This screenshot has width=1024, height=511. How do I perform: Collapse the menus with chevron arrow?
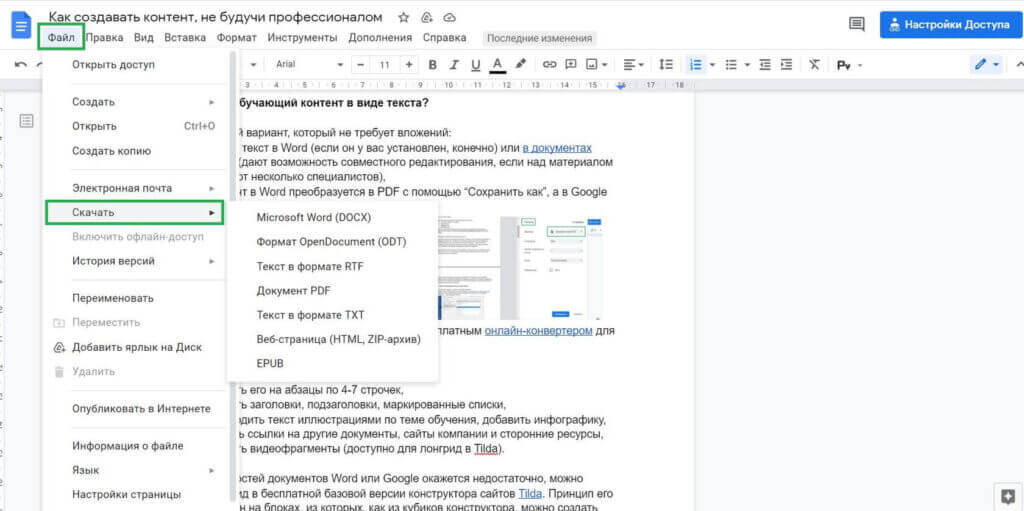point(1018,65)
